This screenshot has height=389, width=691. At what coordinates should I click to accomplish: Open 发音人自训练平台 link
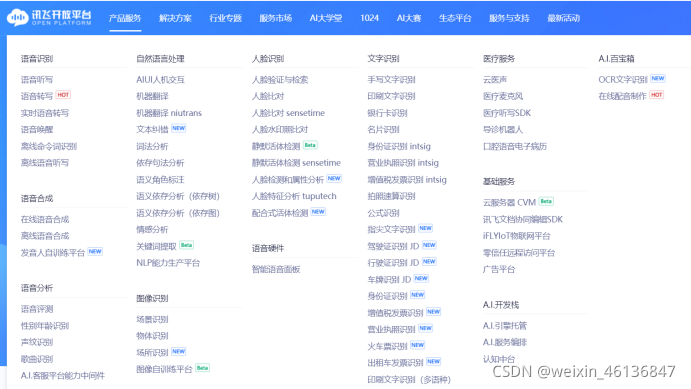[52, 253]
